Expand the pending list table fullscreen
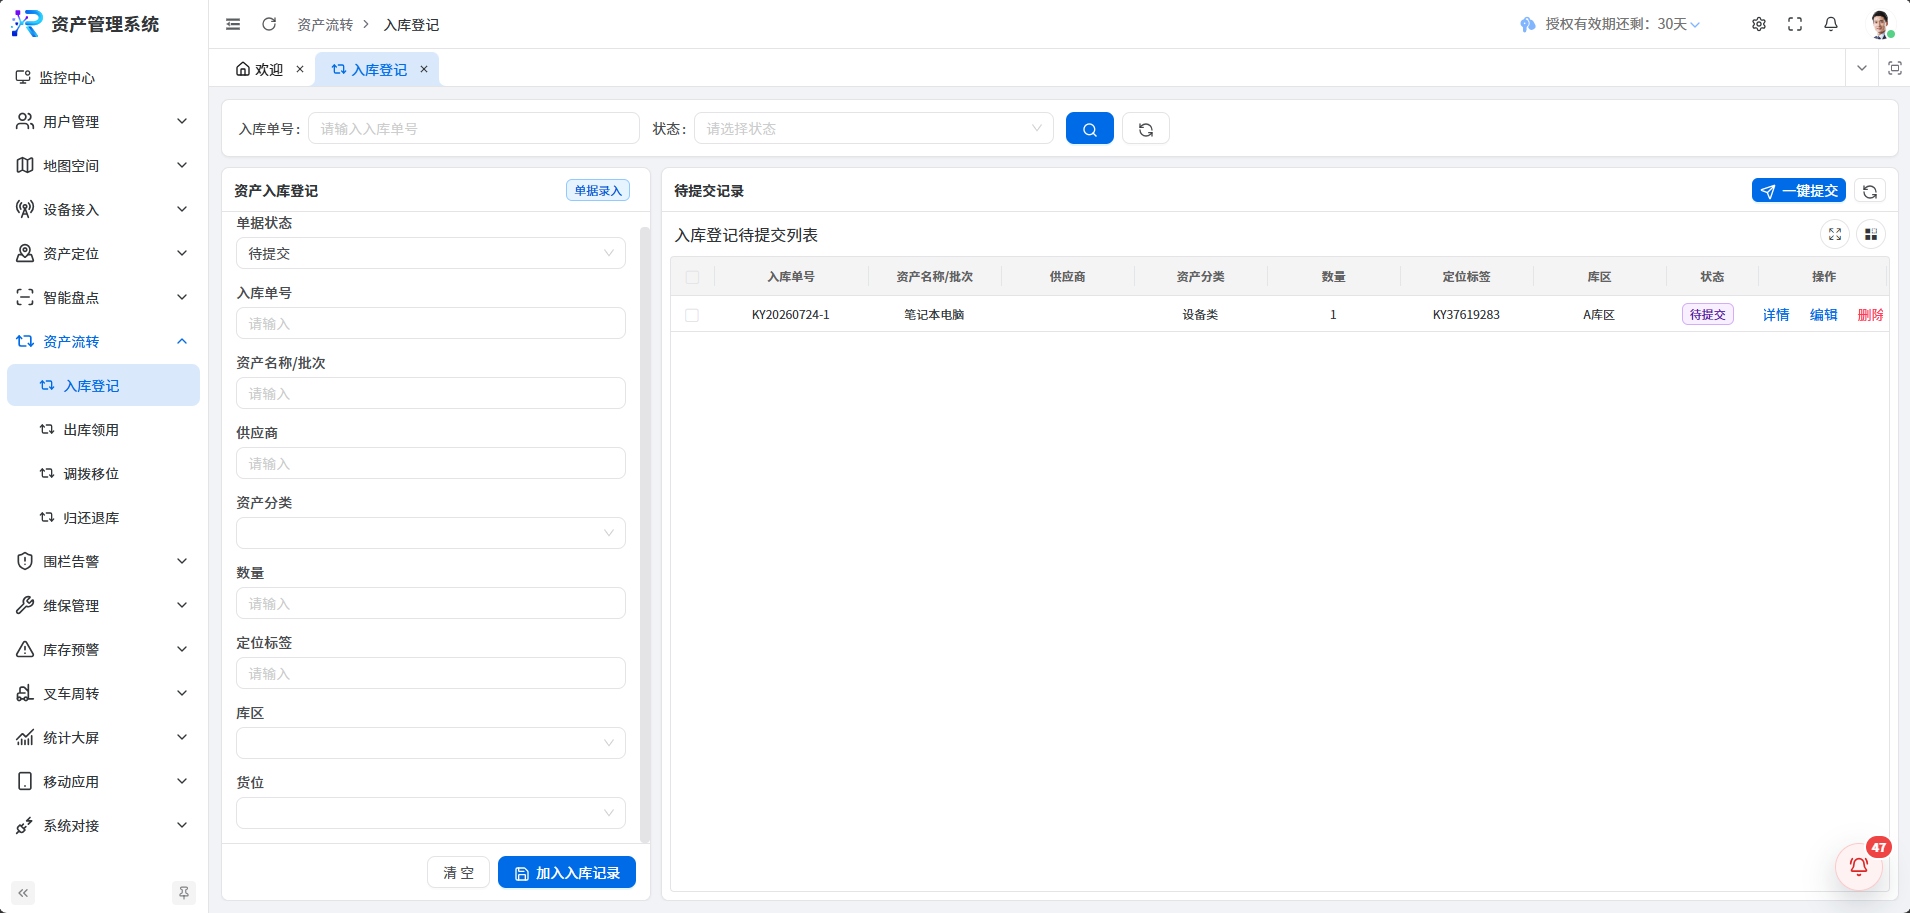The height and width of the screenshot is (913, 1910). pyautogui.click(x=1835, y=234)
